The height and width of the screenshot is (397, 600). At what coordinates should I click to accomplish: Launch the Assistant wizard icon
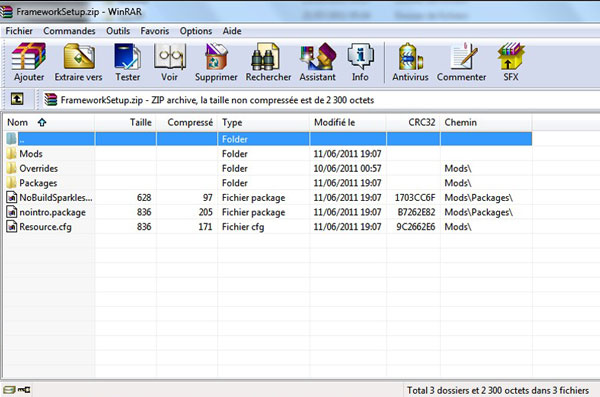tap(318, 57)
